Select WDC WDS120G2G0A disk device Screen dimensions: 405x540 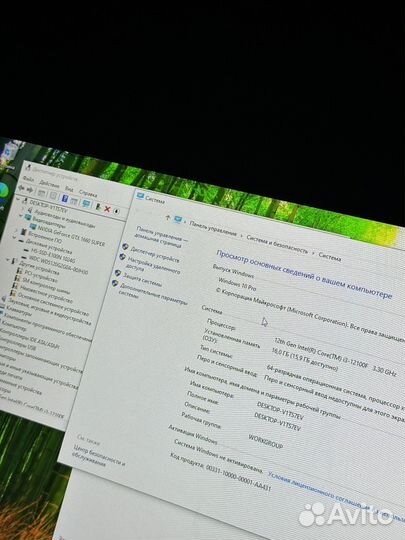pos(58,264)
